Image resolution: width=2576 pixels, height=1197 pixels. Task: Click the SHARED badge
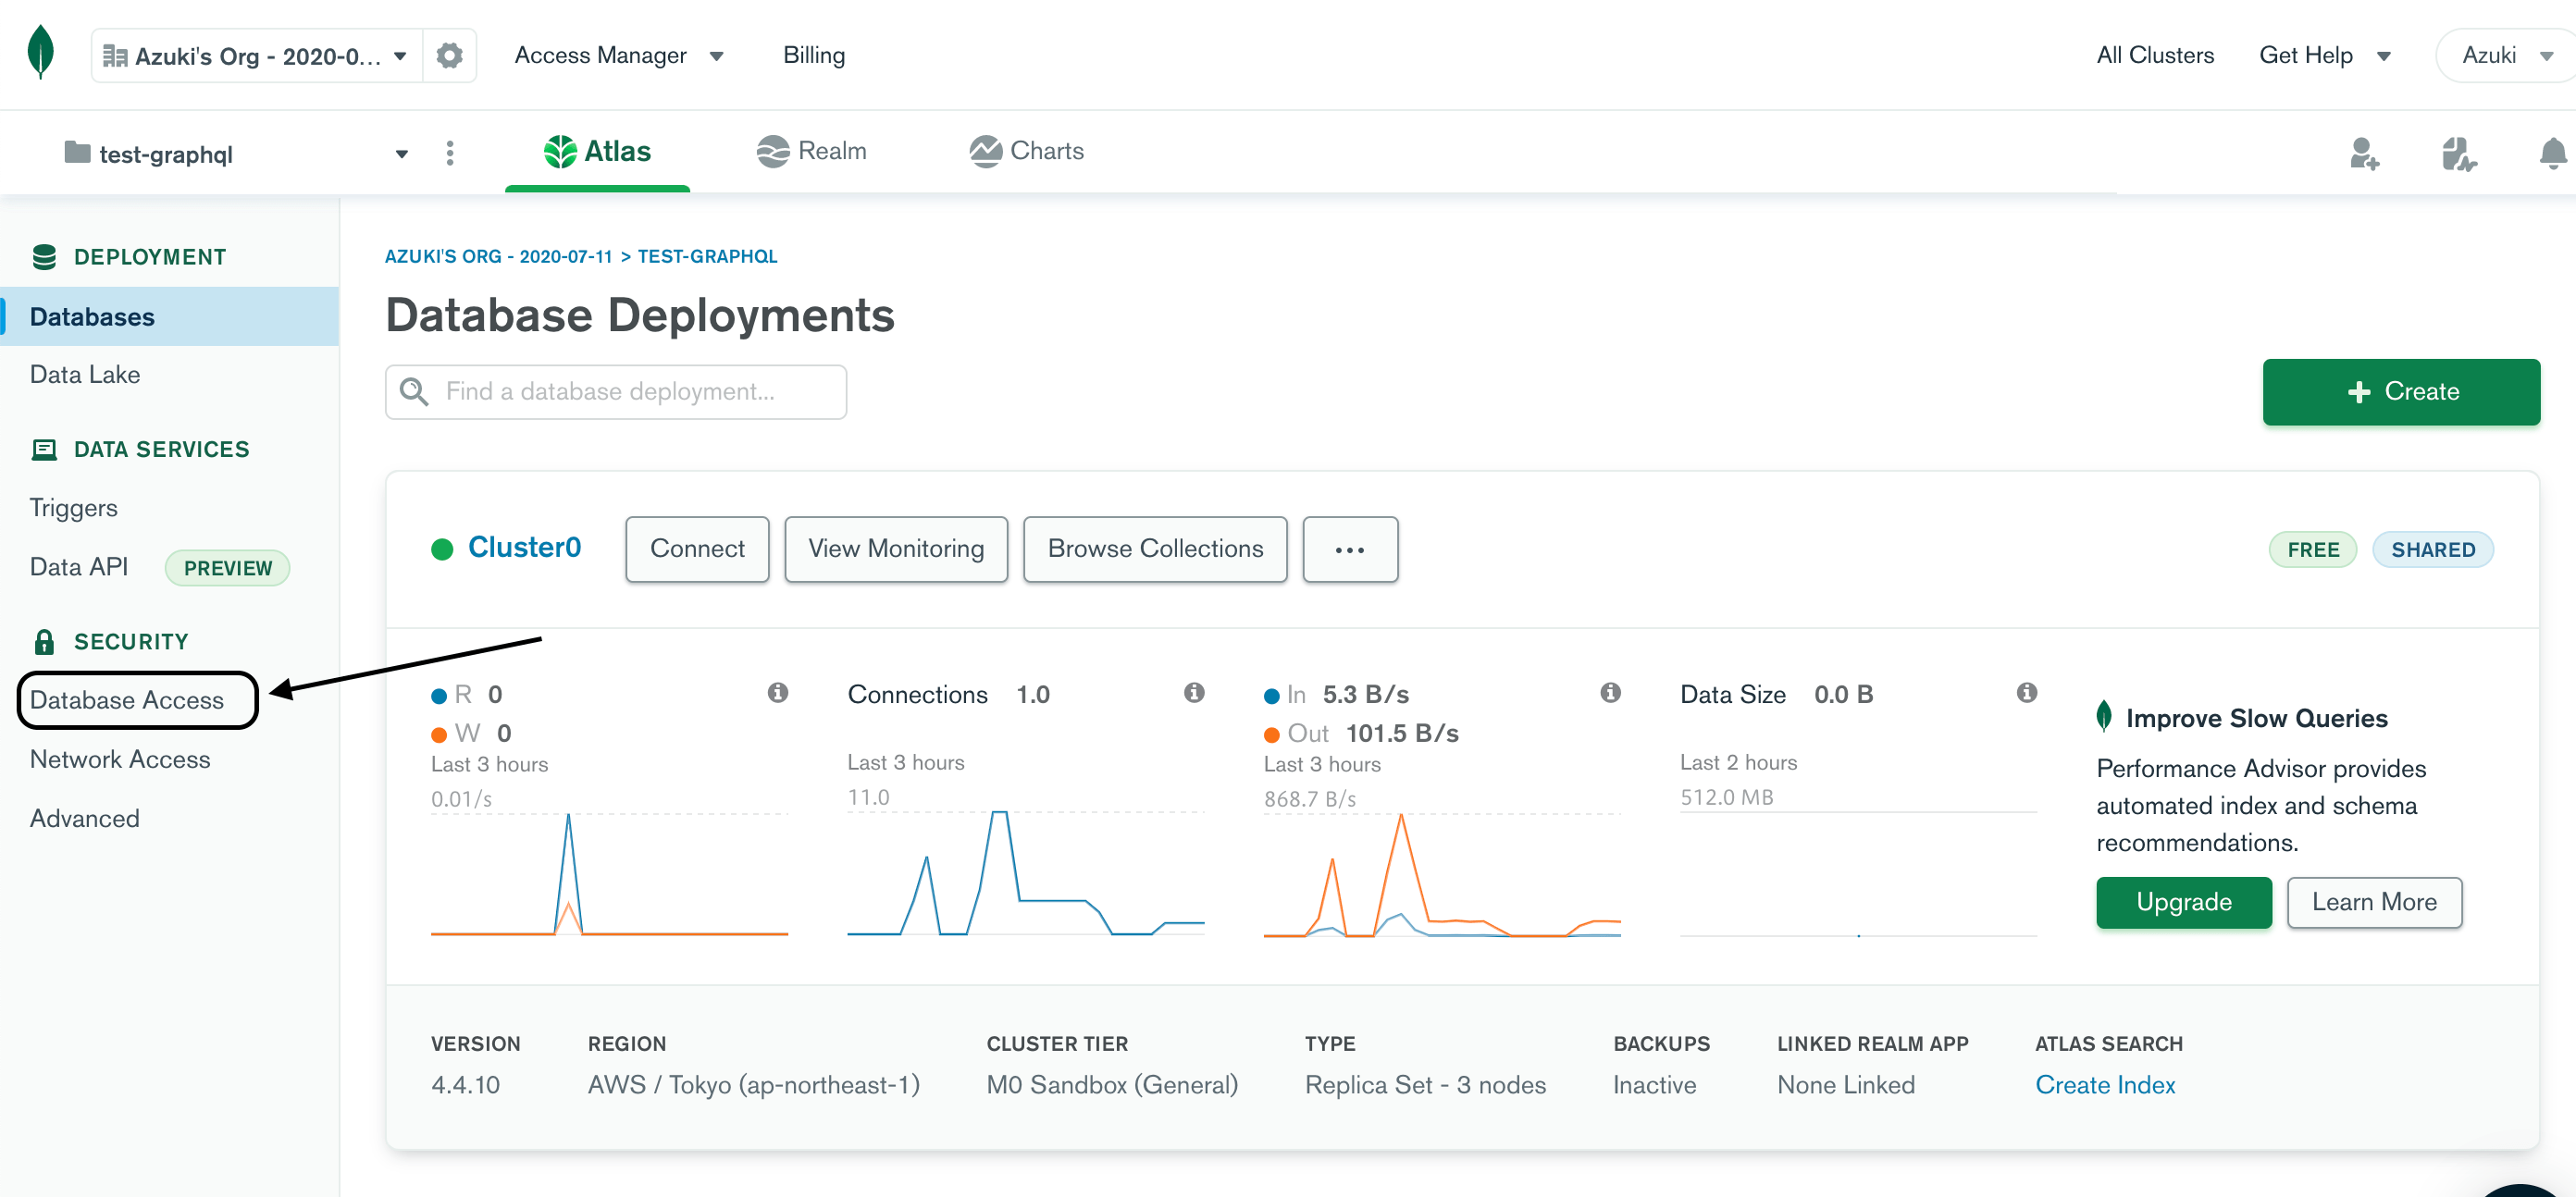point(2433,550)
